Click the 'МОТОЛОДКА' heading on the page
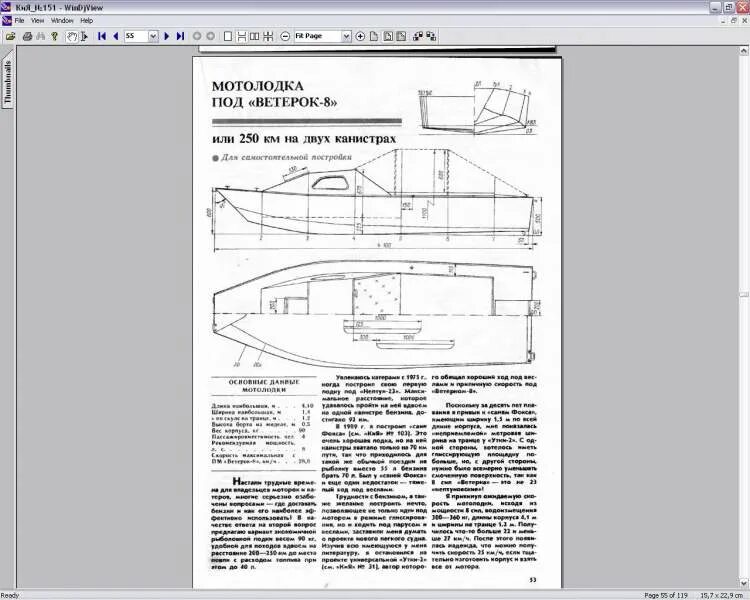Image resolution: width=750 pixels, height=600 pixels. click(257, 86)
